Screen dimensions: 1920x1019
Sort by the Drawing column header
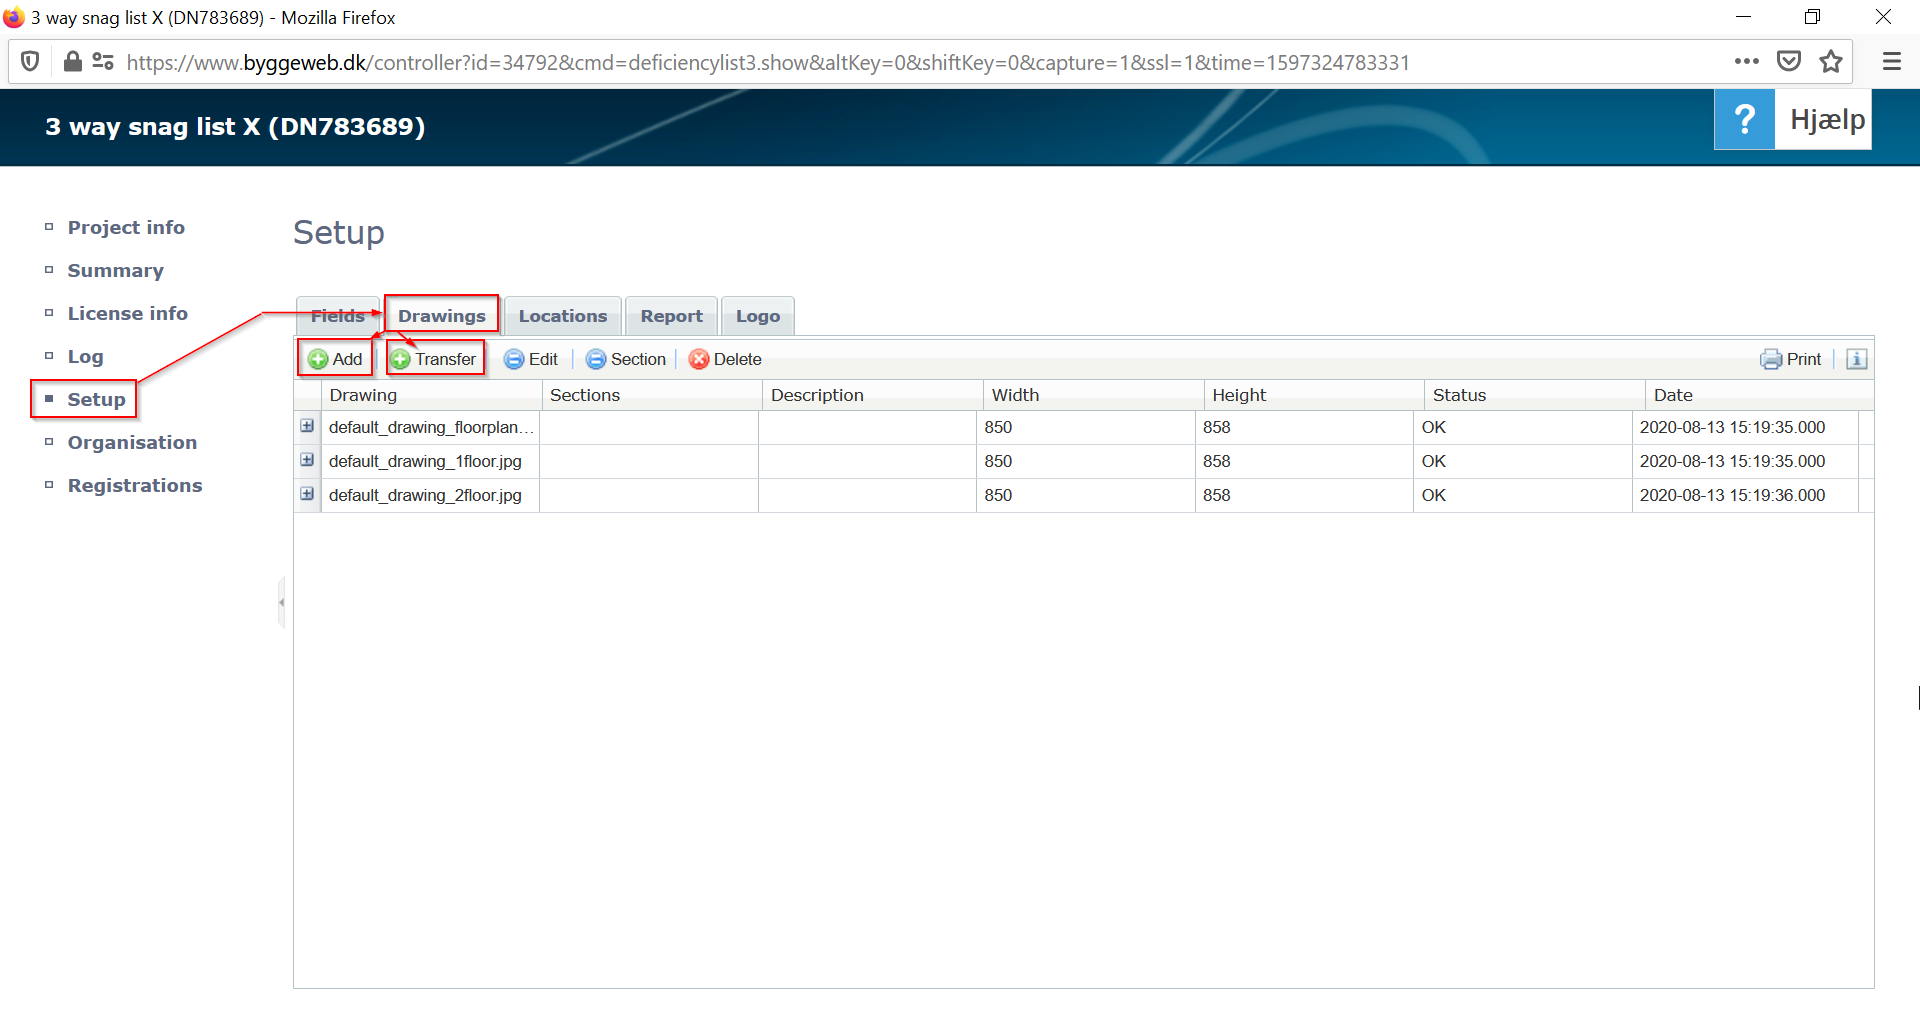click(x=431, y=395)
